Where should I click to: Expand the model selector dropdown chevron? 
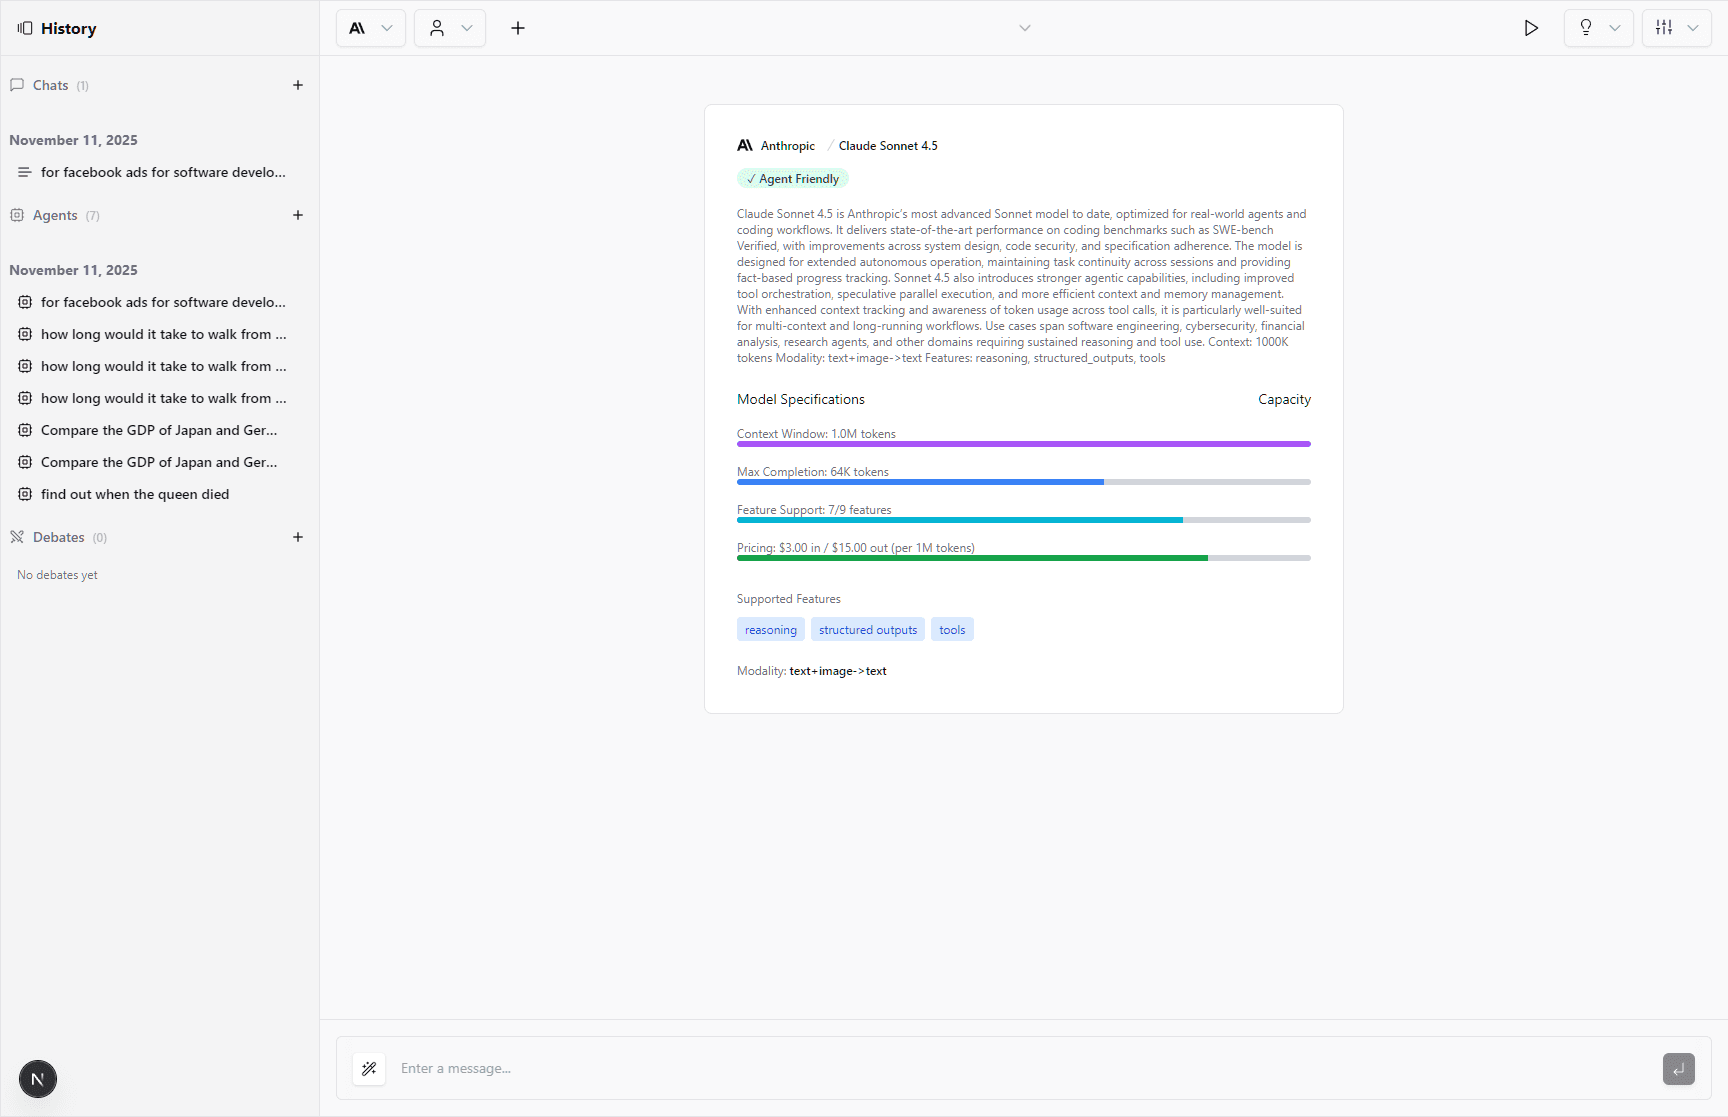tap(388, 28)
